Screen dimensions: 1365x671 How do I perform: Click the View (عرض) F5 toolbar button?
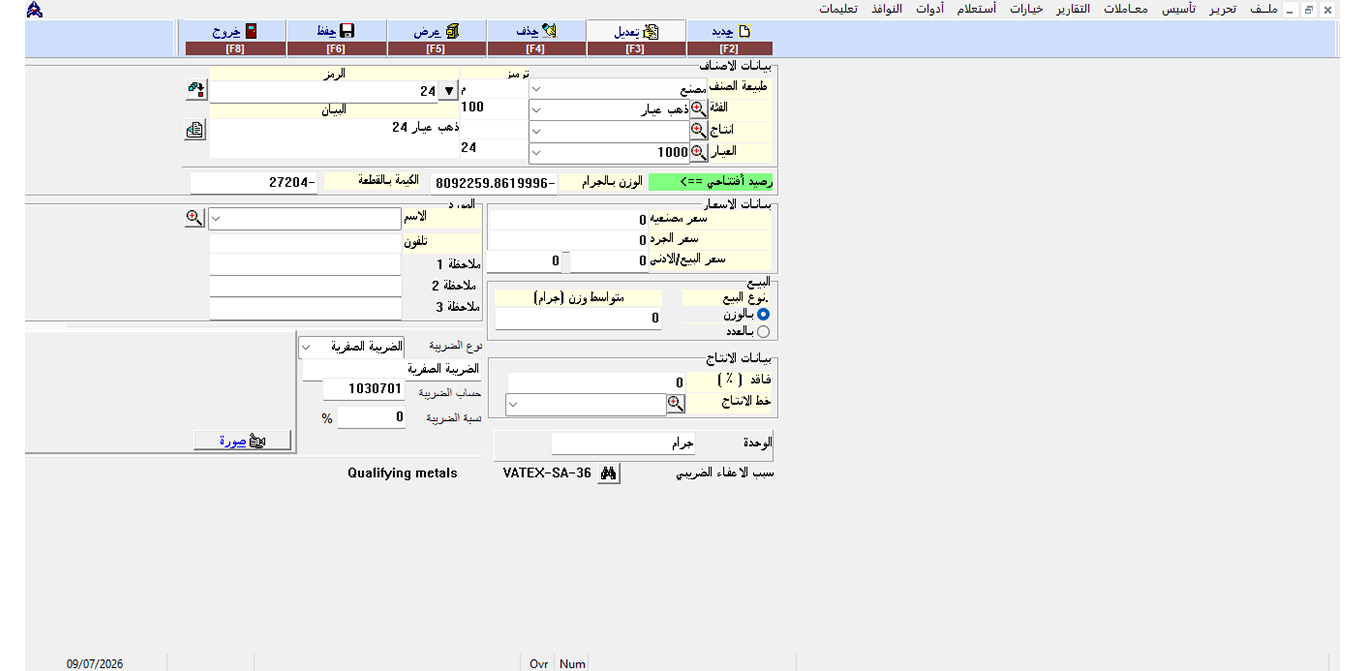435,38
